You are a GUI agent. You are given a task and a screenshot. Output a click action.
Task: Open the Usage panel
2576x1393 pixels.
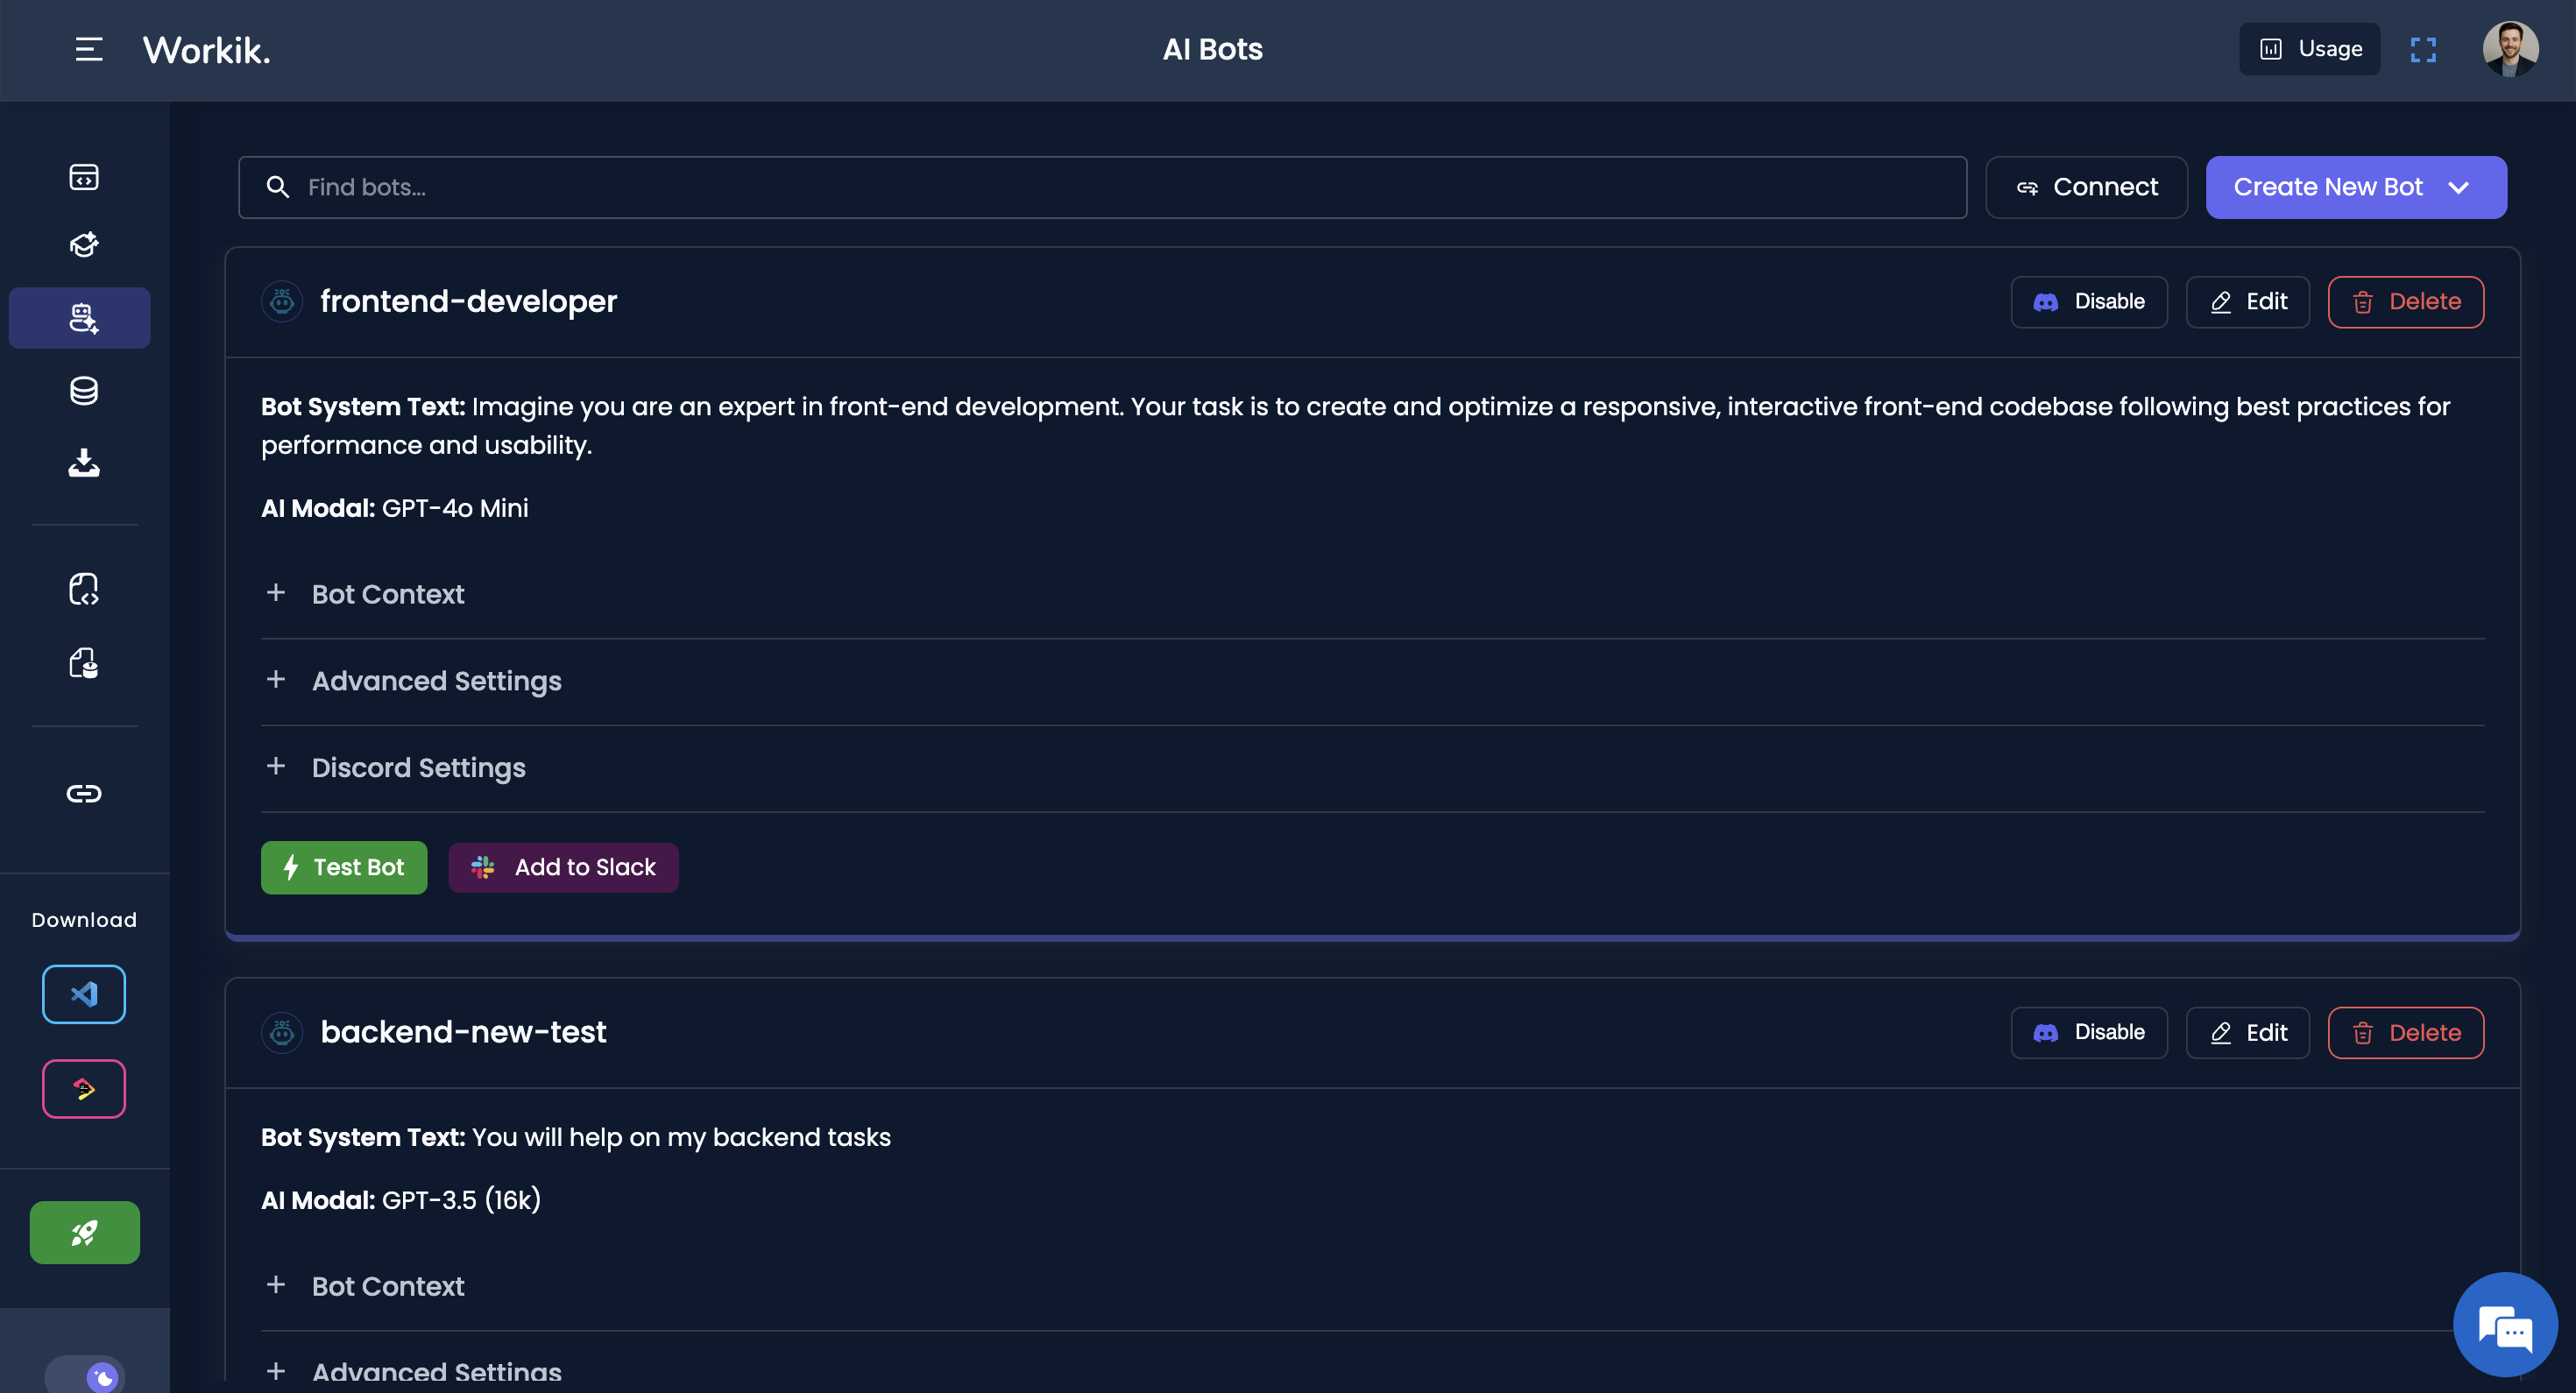[2309, 49]
